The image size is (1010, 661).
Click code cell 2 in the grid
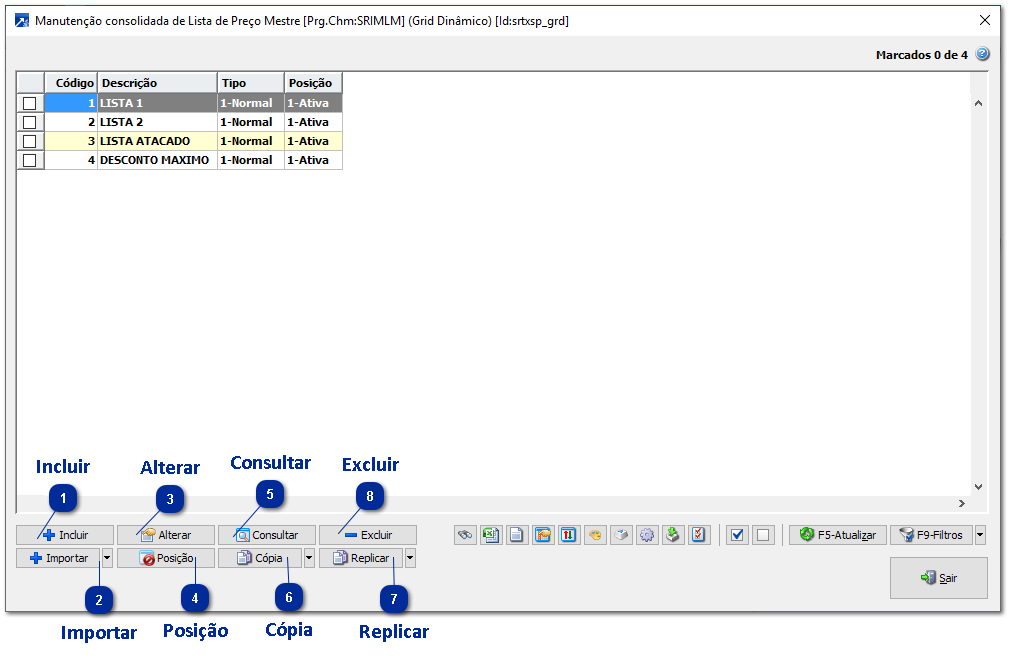(x=71, y=122)
